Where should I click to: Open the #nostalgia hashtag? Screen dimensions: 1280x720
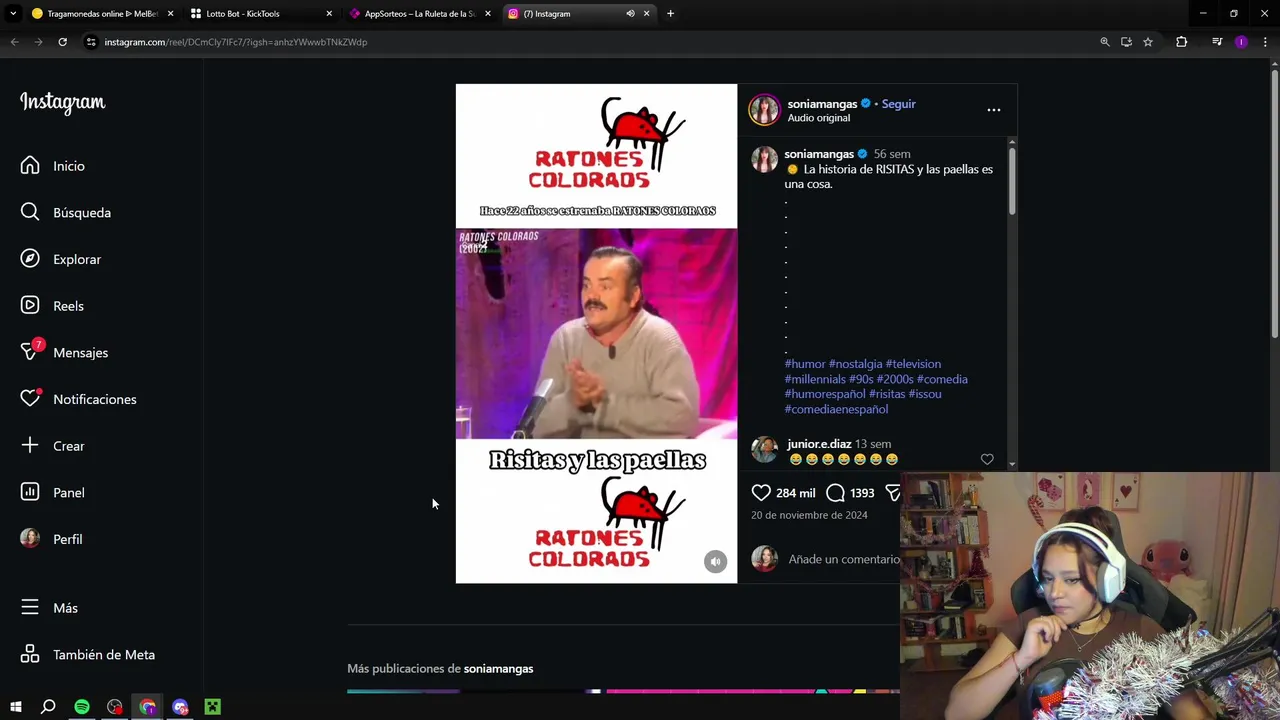pos(855,364)
